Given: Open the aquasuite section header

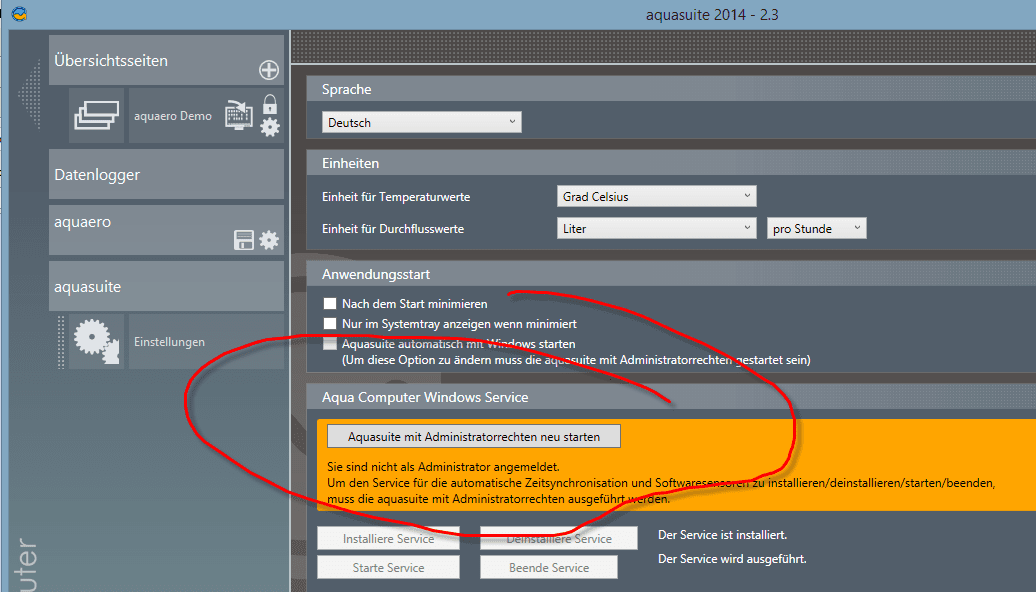Looking at the screenshot, I should [166, 286].
